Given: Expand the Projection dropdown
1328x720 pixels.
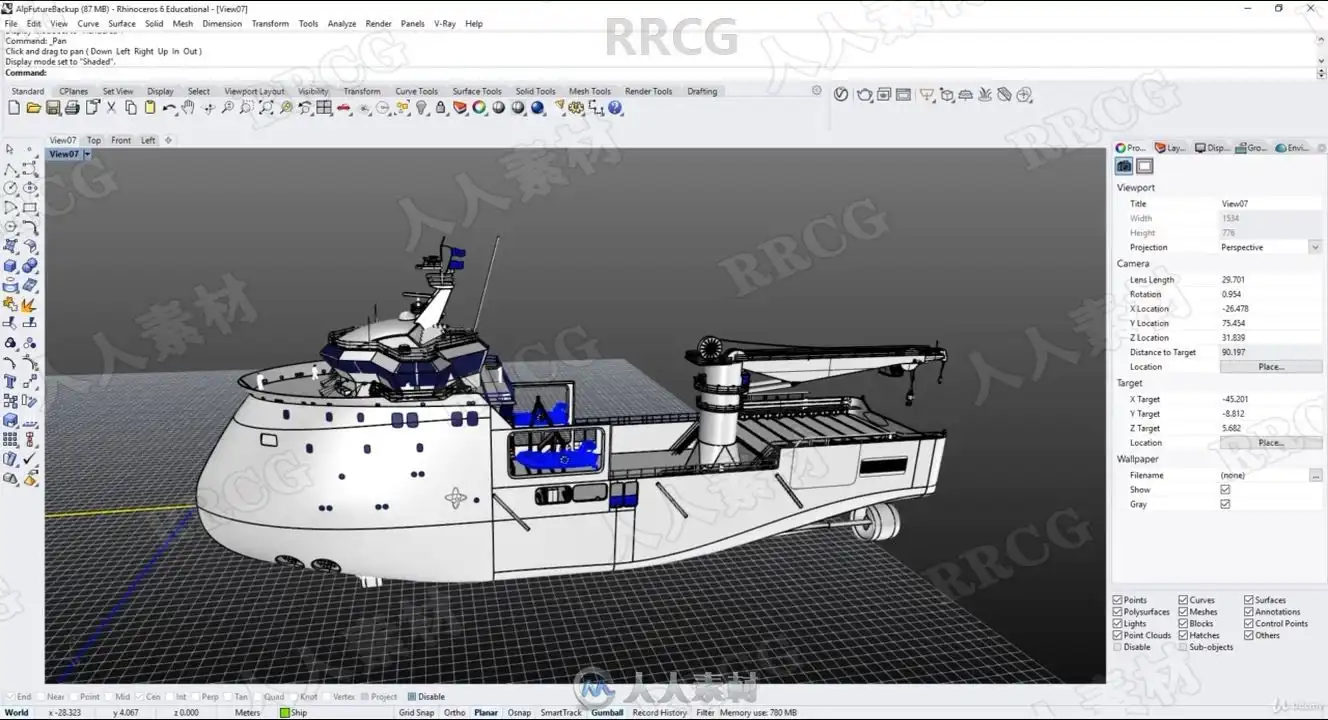Looking at the screenshot, I should 1315,247.
